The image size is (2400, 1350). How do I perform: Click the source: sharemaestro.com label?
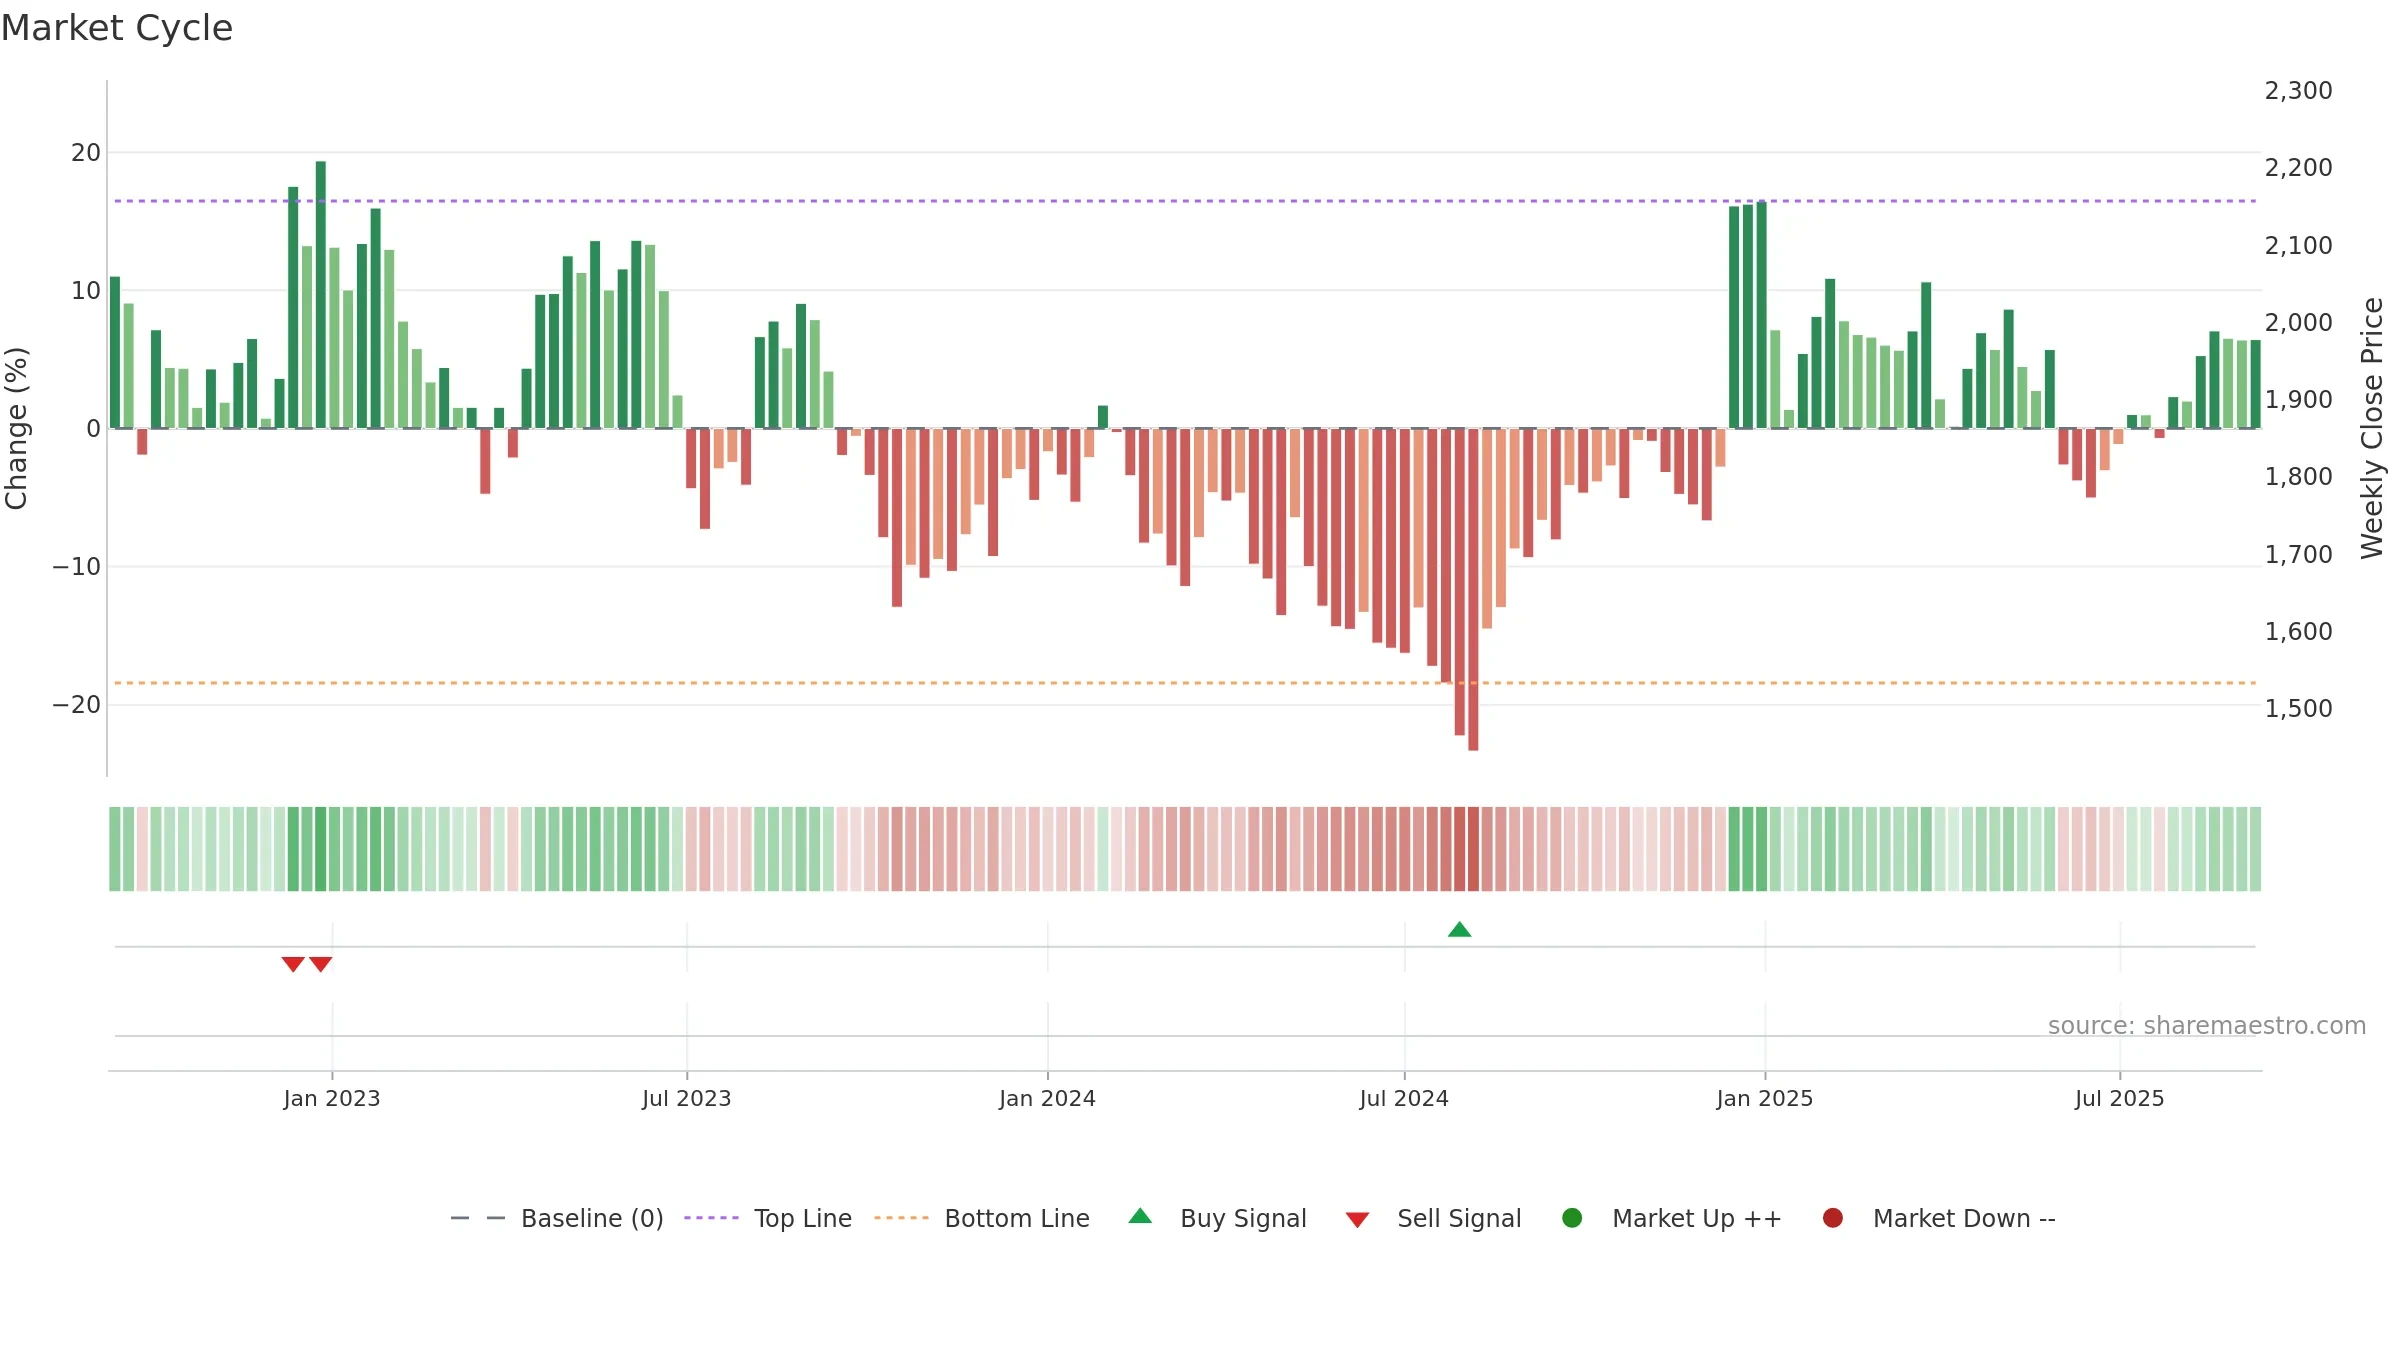coord(2207,1026)
